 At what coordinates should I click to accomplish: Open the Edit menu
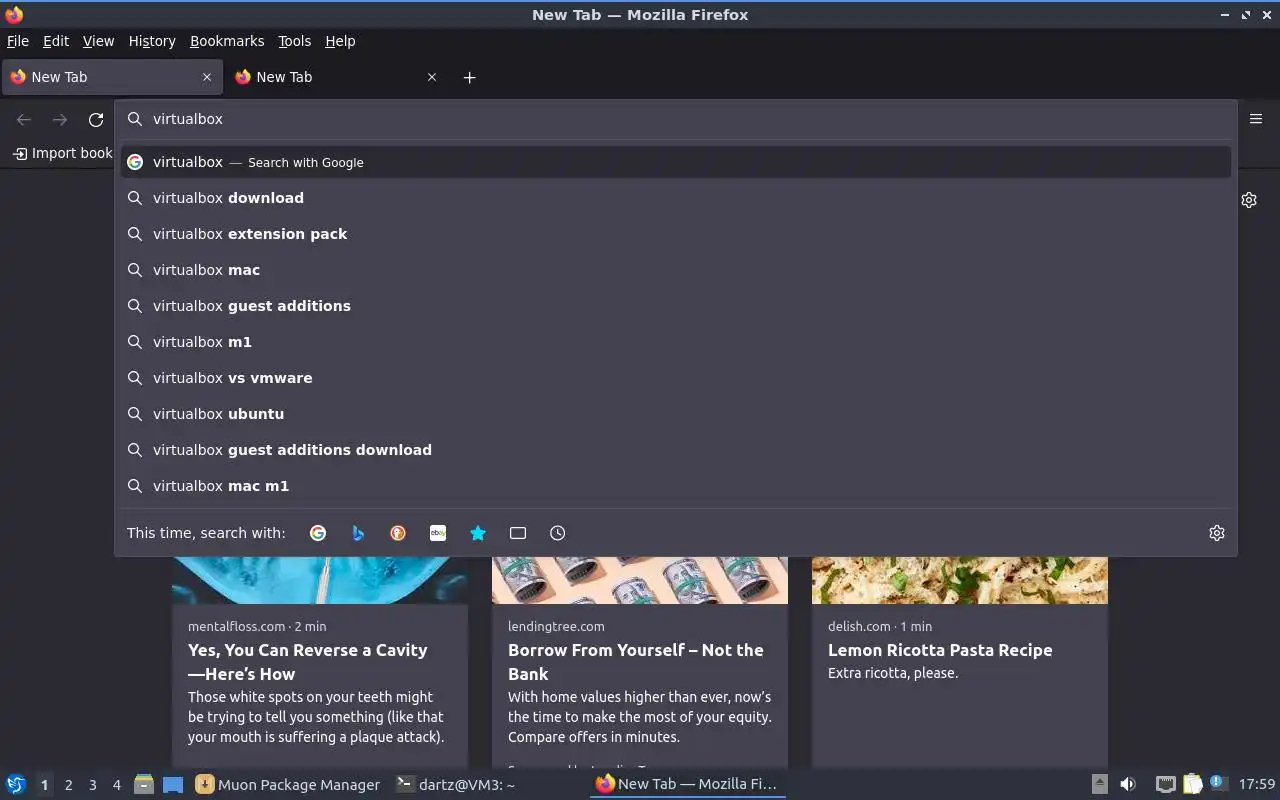coord(56,41)
